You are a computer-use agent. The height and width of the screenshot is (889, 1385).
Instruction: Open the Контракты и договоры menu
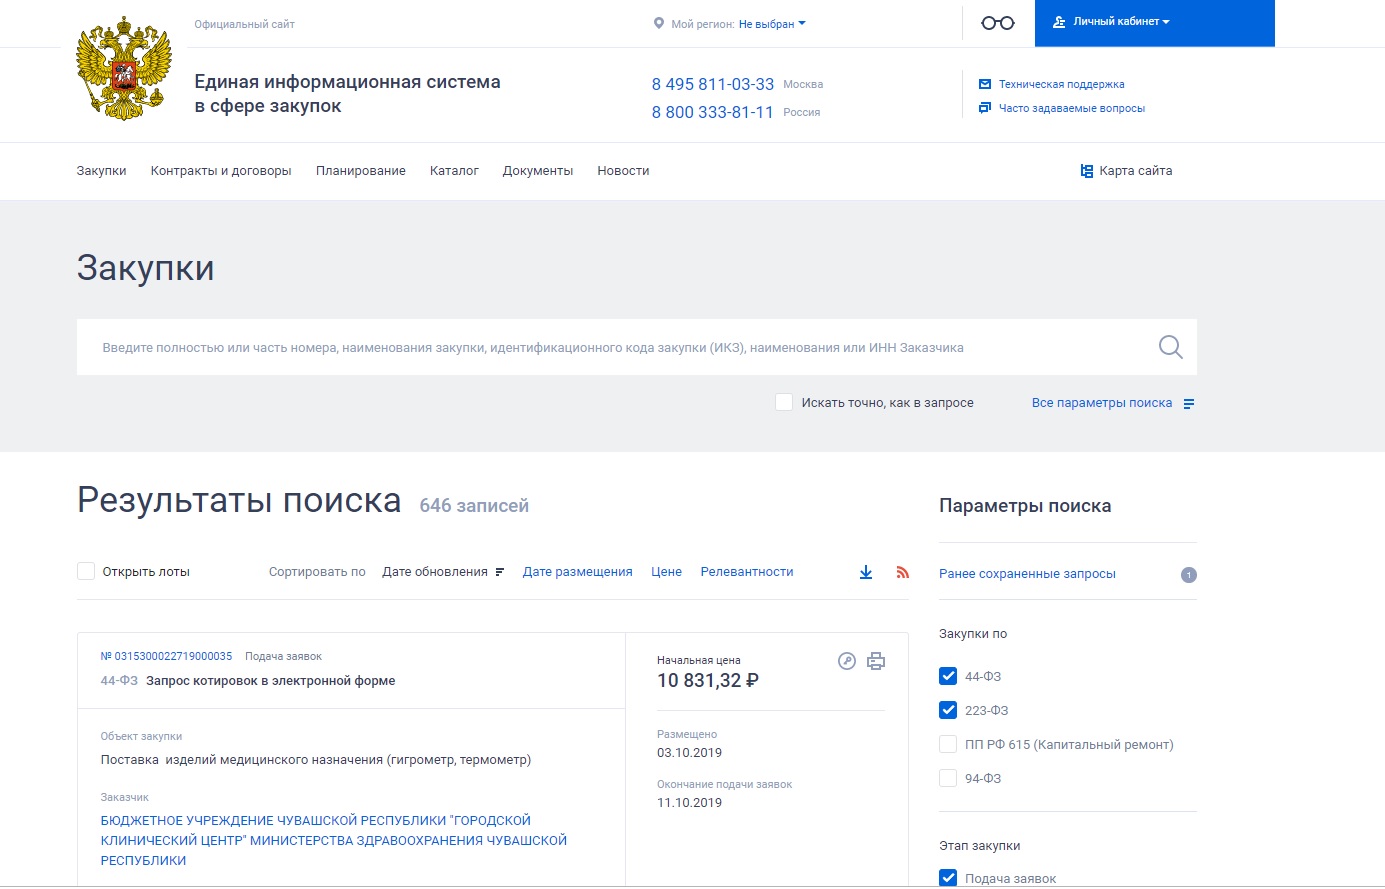221,171
